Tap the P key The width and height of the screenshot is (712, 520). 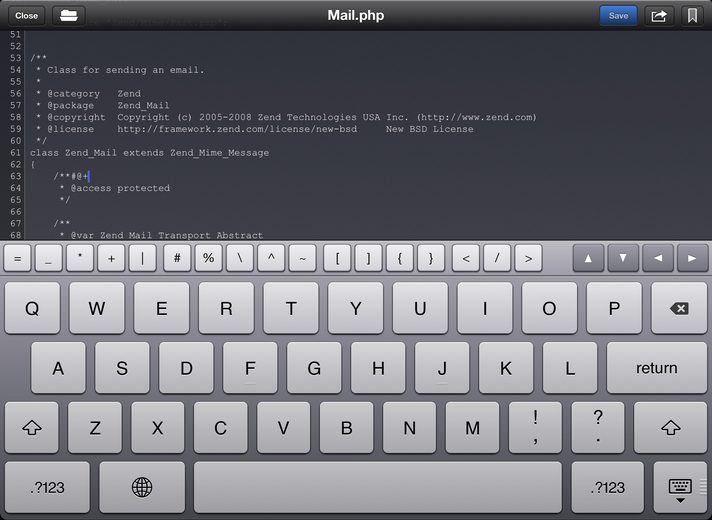point(614,308)
